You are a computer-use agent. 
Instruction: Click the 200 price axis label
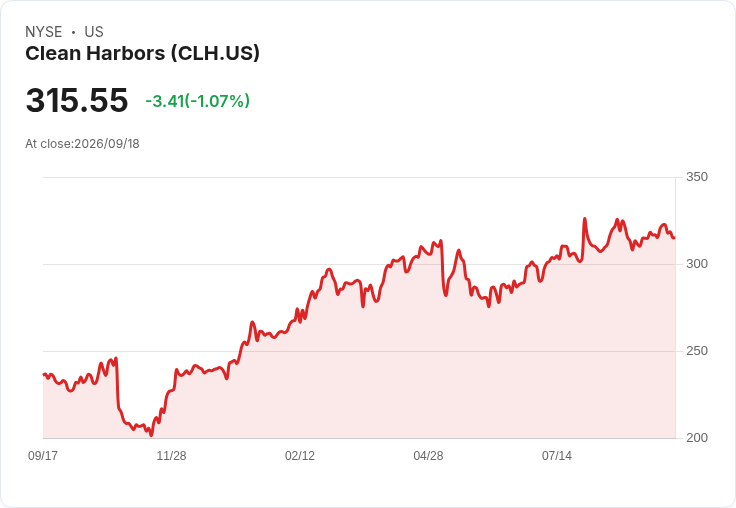697,438
